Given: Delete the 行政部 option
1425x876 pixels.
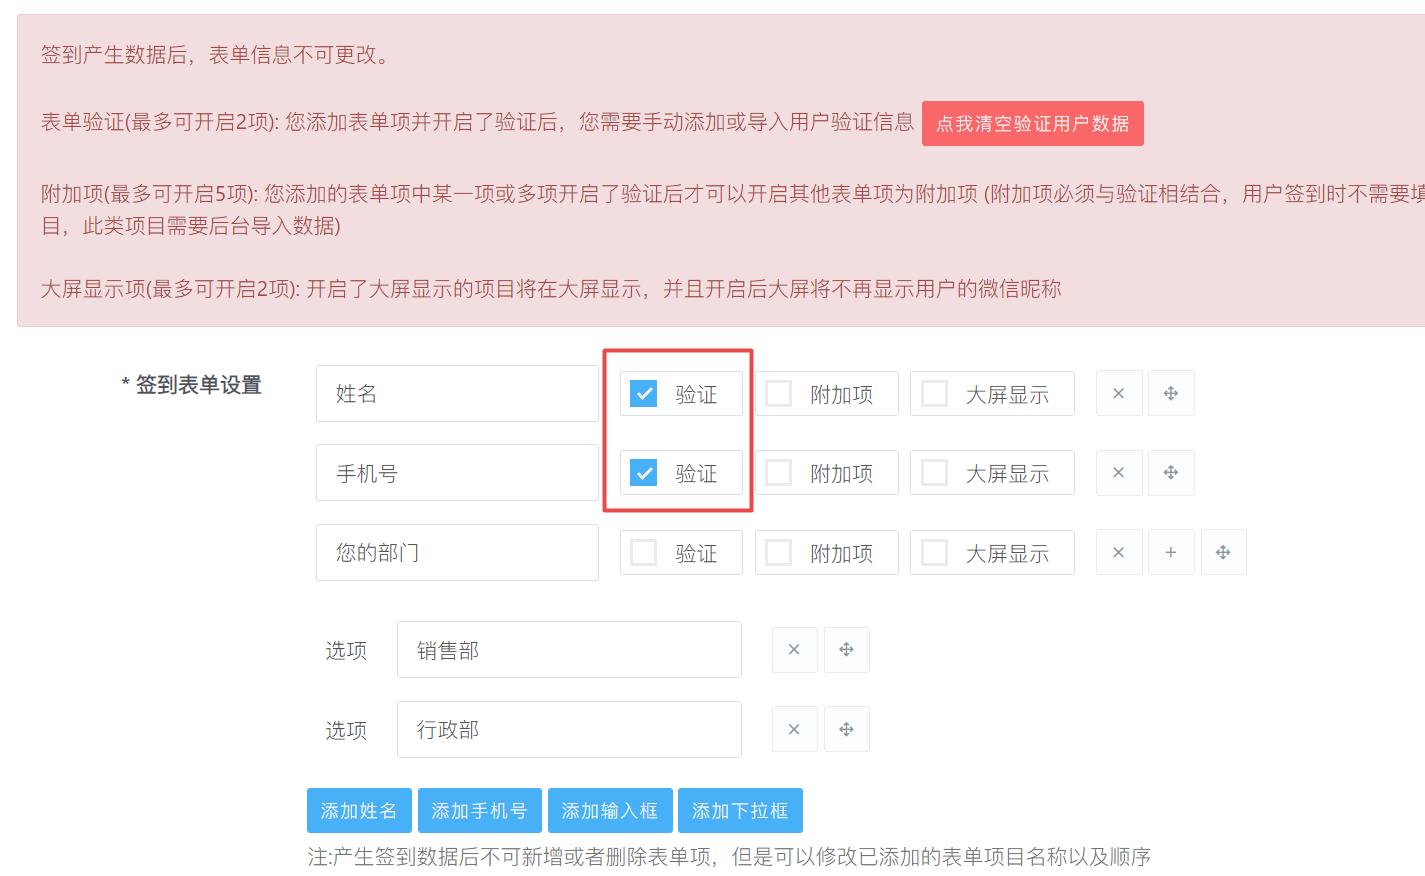Looking at the screenshot, I should [794, 730].
